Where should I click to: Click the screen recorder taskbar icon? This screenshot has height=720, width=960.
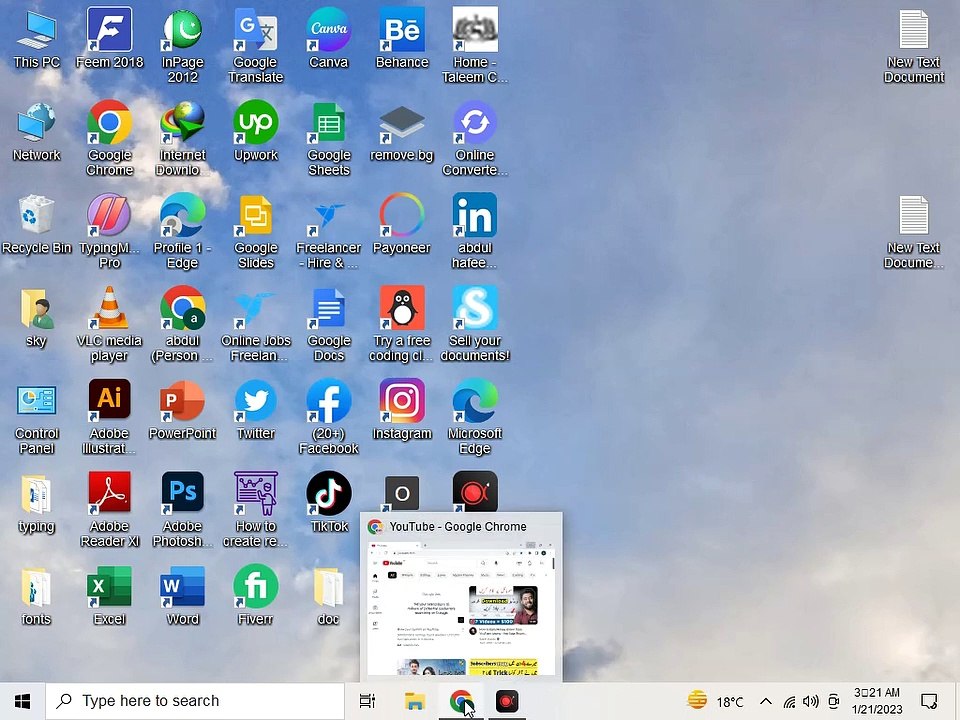click(x=507, y=701)
